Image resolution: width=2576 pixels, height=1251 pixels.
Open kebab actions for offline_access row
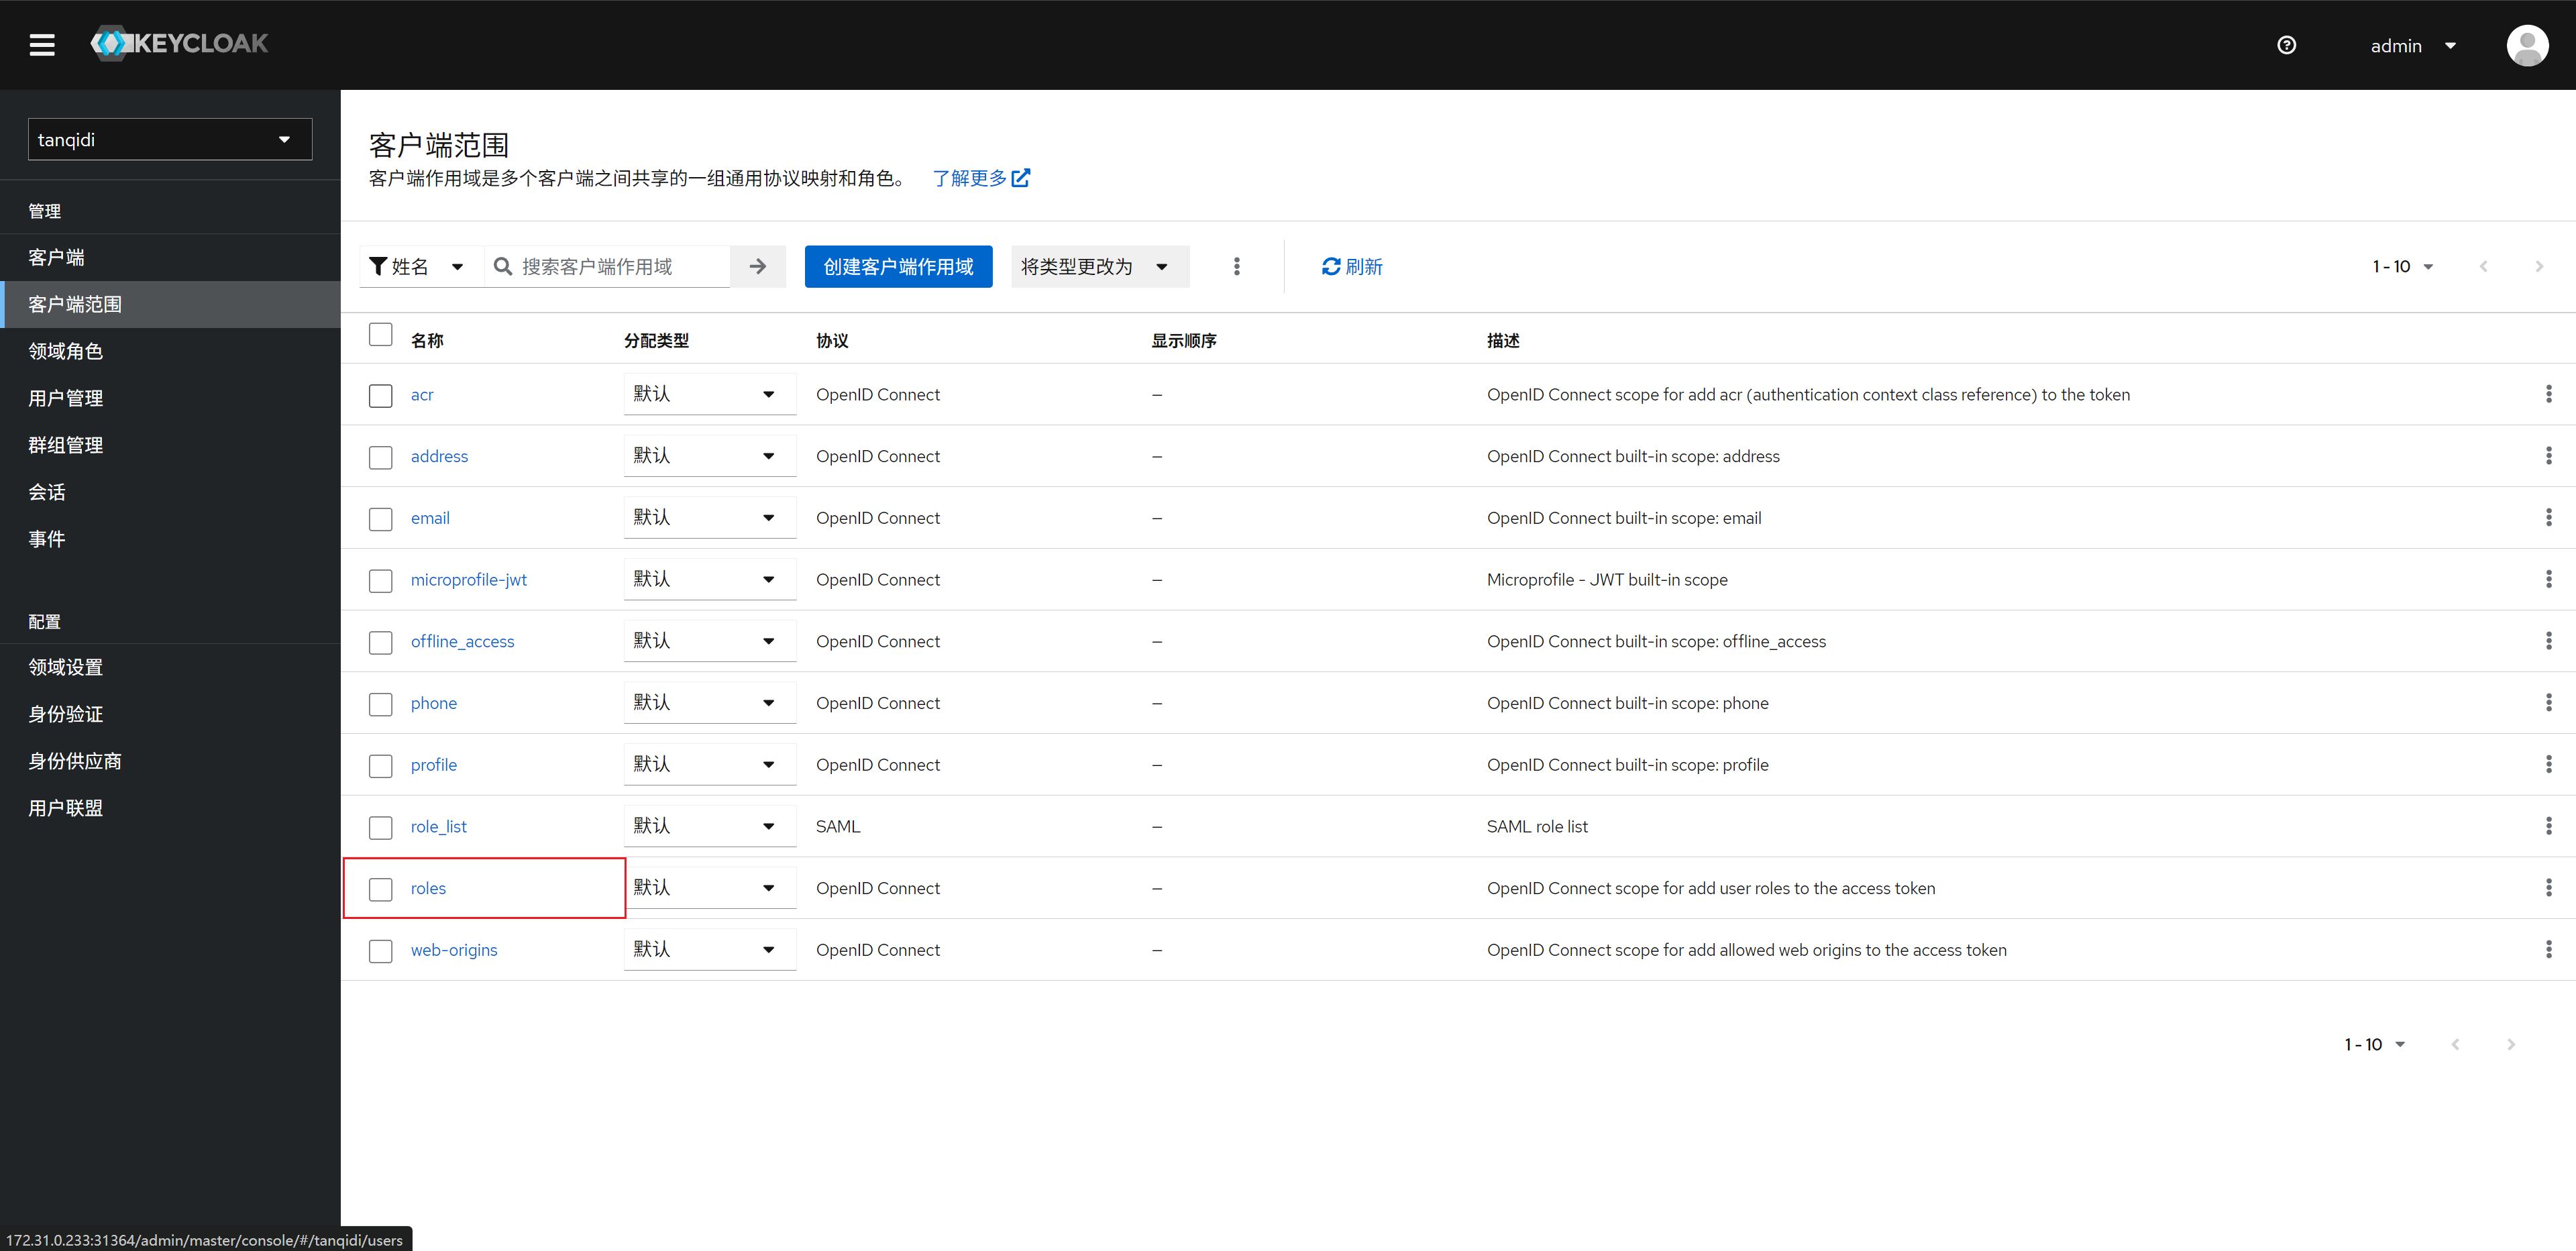click(x=2548, y=641)
